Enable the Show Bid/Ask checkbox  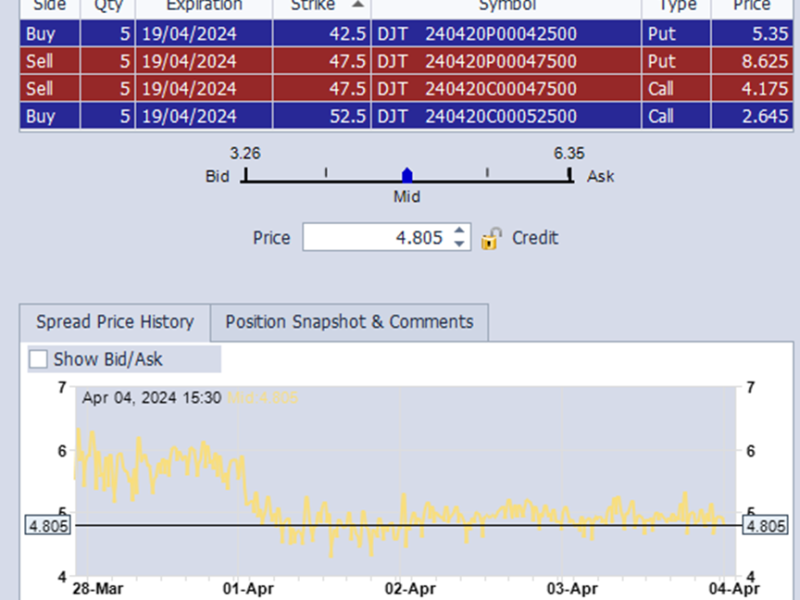click(39, 359)
